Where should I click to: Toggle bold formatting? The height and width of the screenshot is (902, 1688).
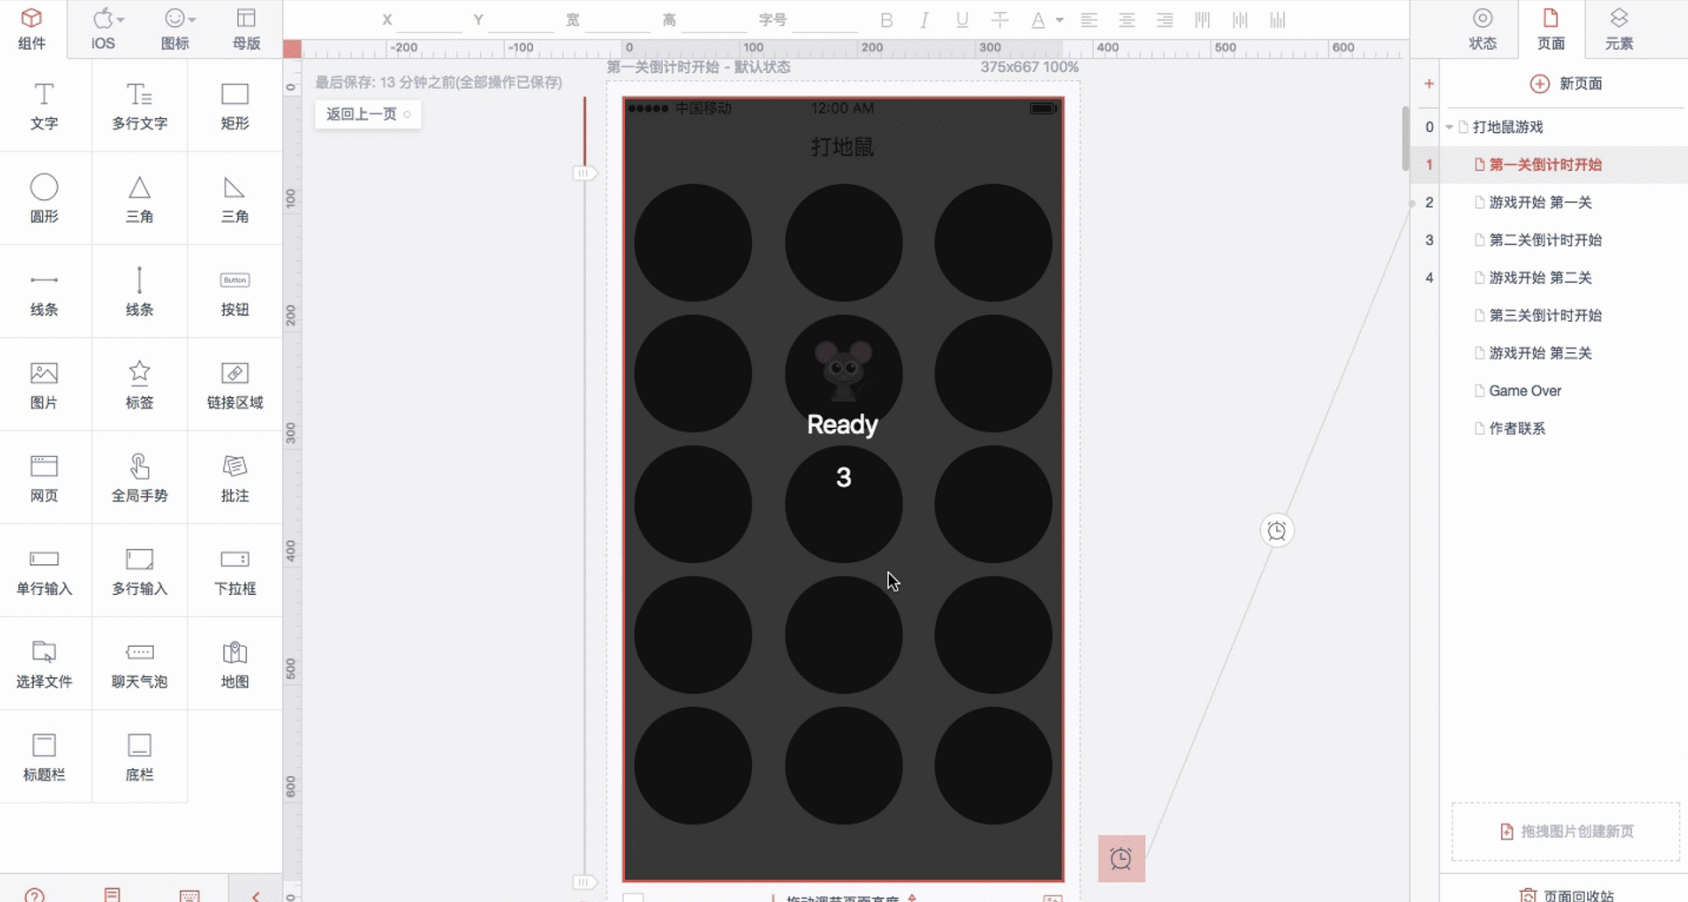[x=886, y=20]
